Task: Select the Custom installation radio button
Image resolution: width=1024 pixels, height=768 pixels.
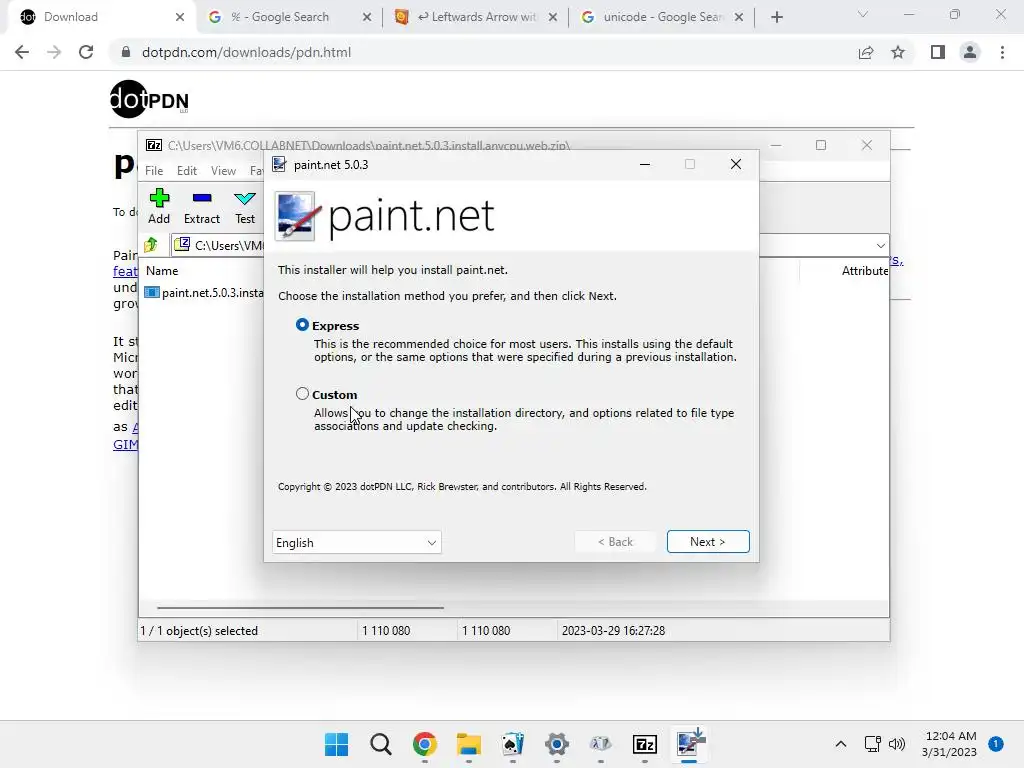Action: [302, 394]
